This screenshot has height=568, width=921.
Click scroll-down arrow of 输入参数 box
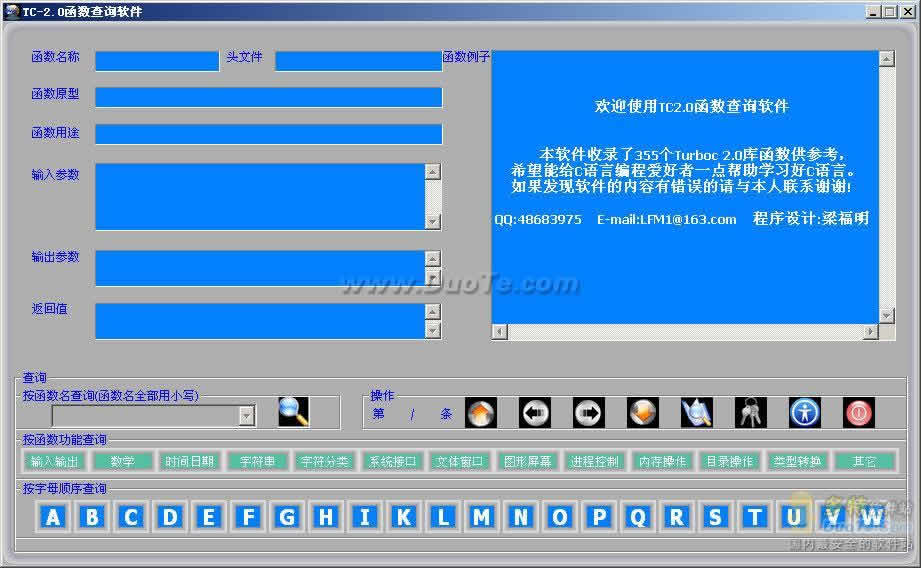tap(433, 221)
